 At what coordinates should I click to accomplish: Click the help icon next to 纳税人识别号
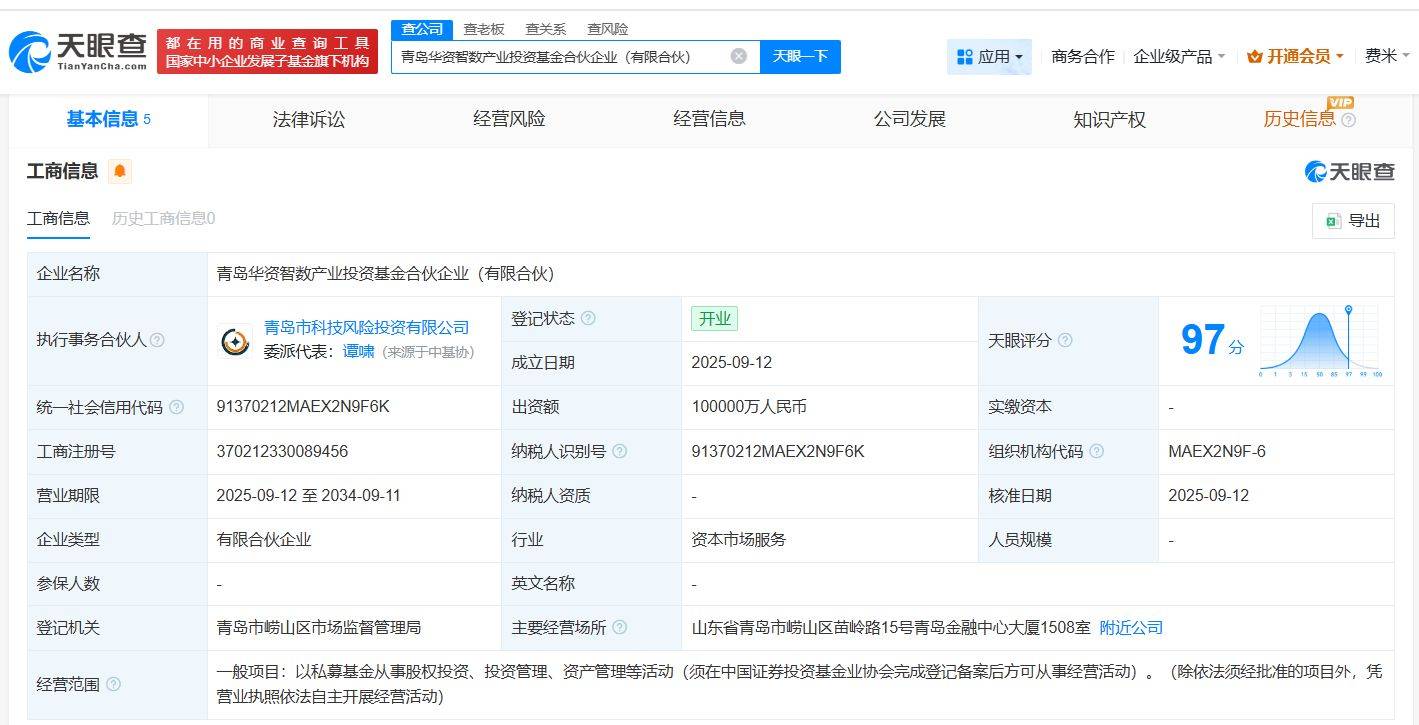[x=620, y=451]
